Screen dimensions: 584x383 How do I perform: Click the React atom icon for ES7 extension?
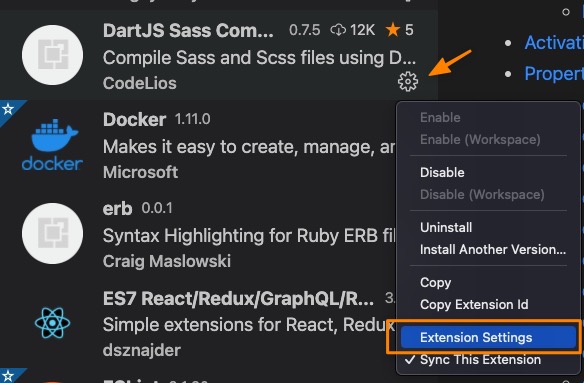[x=53, y=323]
